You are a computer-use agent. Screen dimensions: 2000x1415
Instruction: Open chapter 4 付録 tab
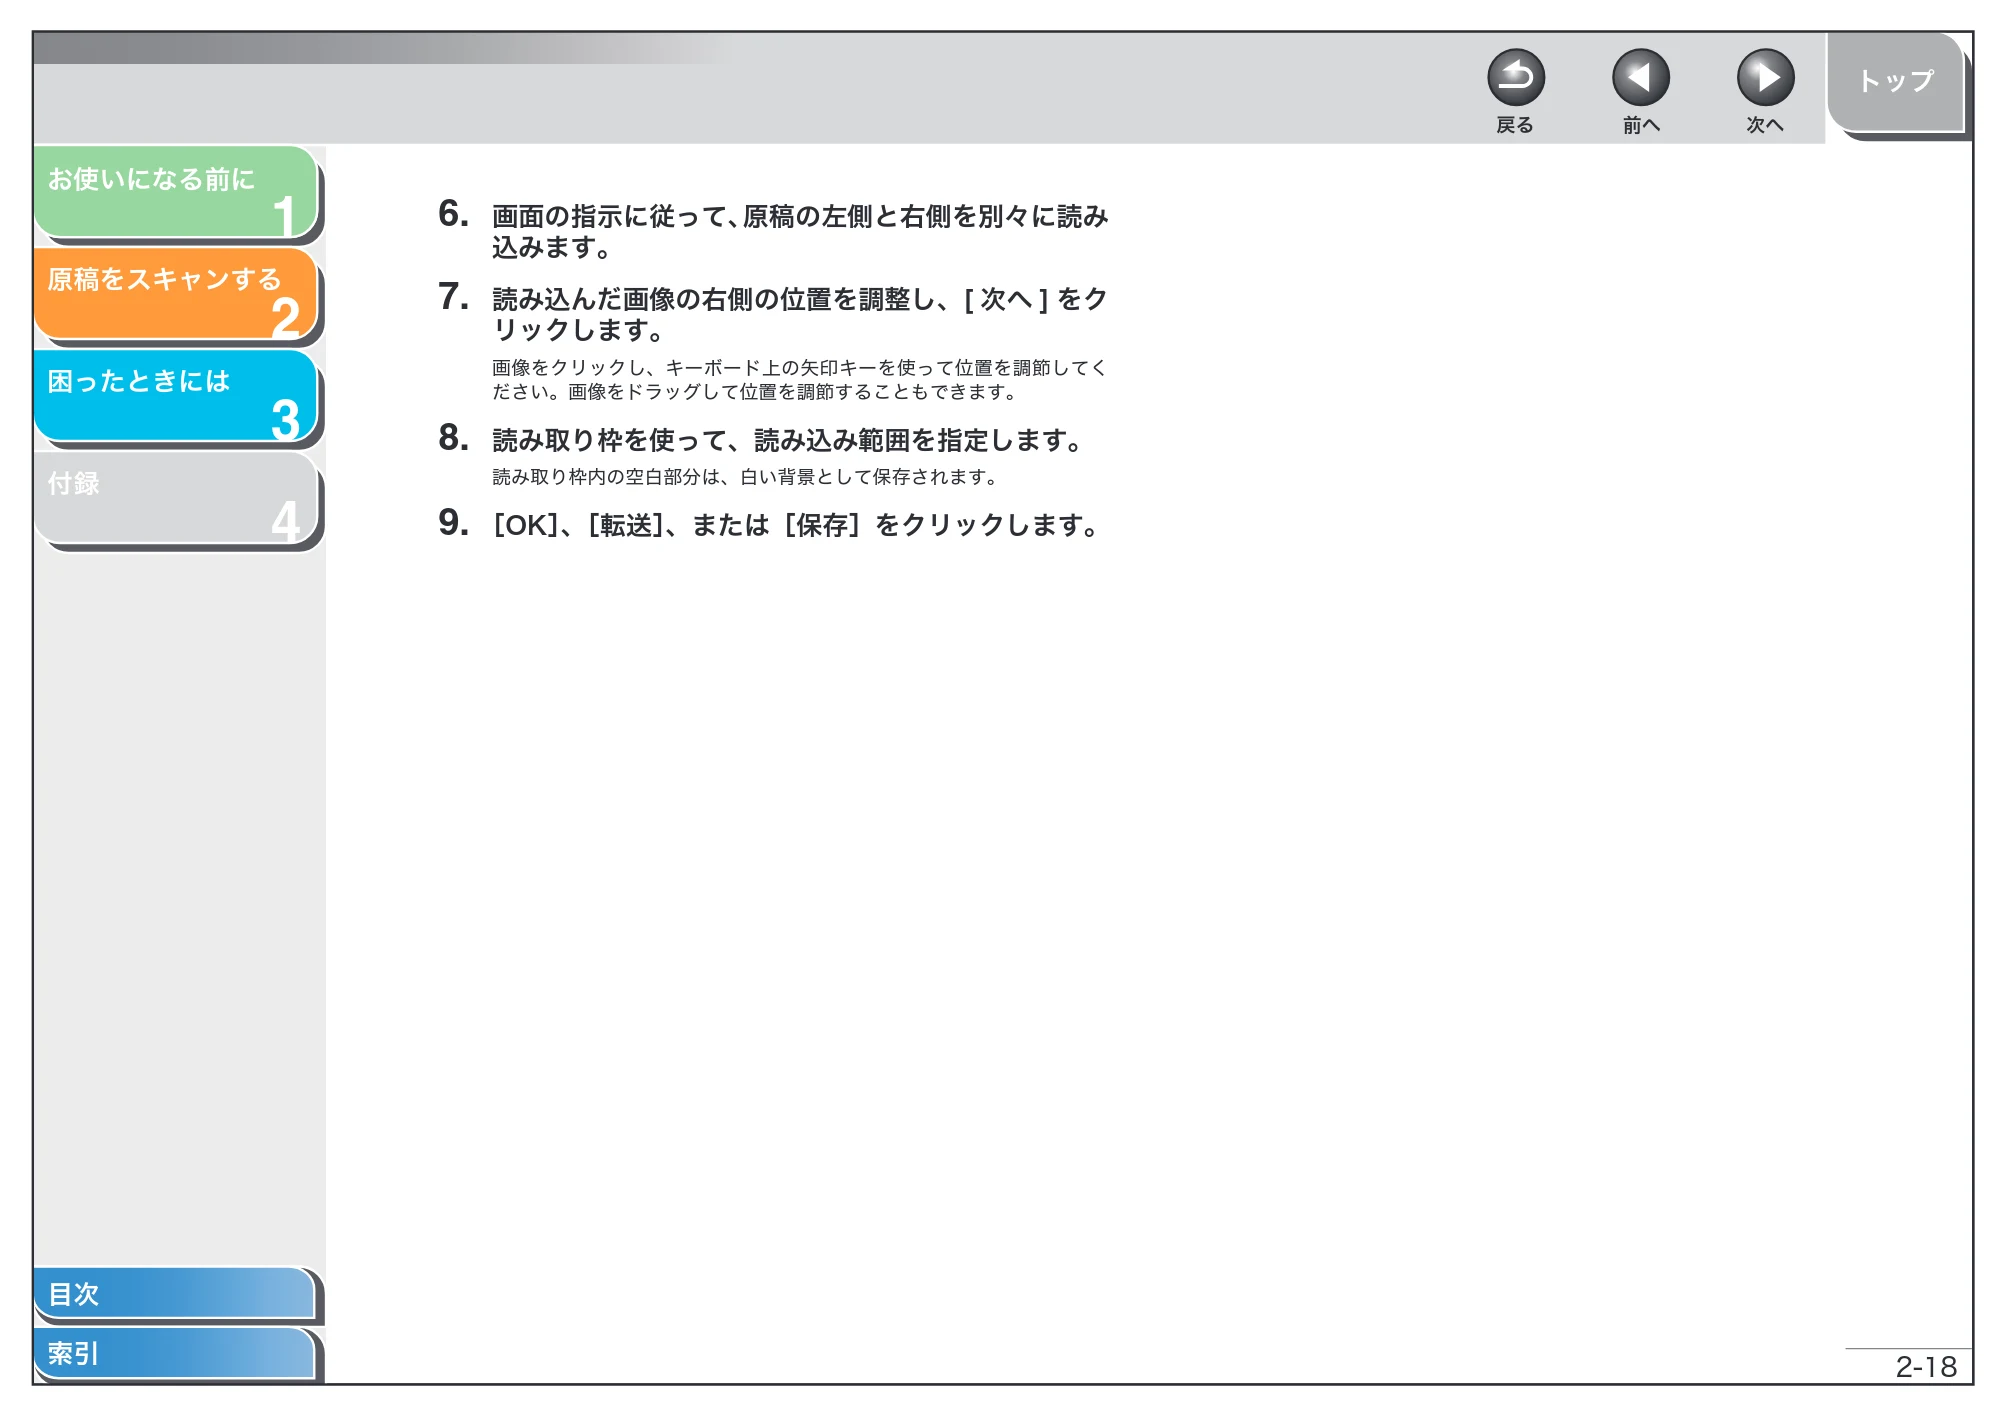coord(176,497)
